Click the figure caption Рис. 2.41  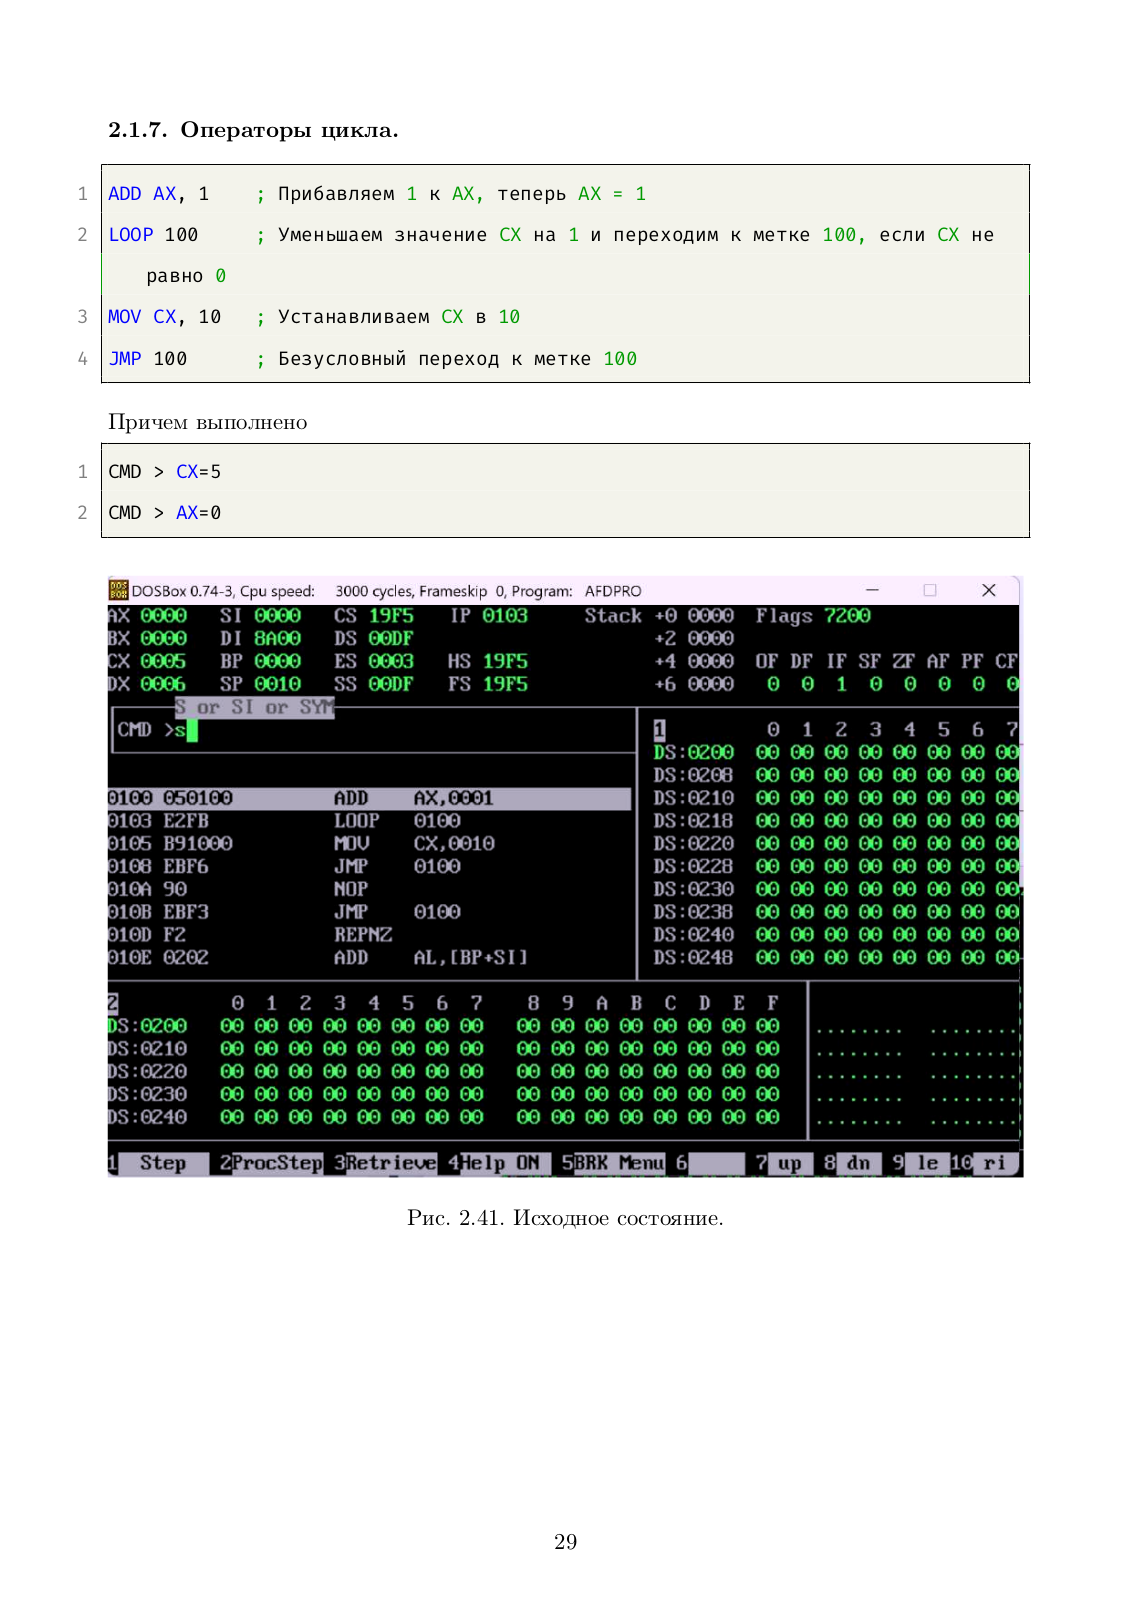click(565, 1218)
